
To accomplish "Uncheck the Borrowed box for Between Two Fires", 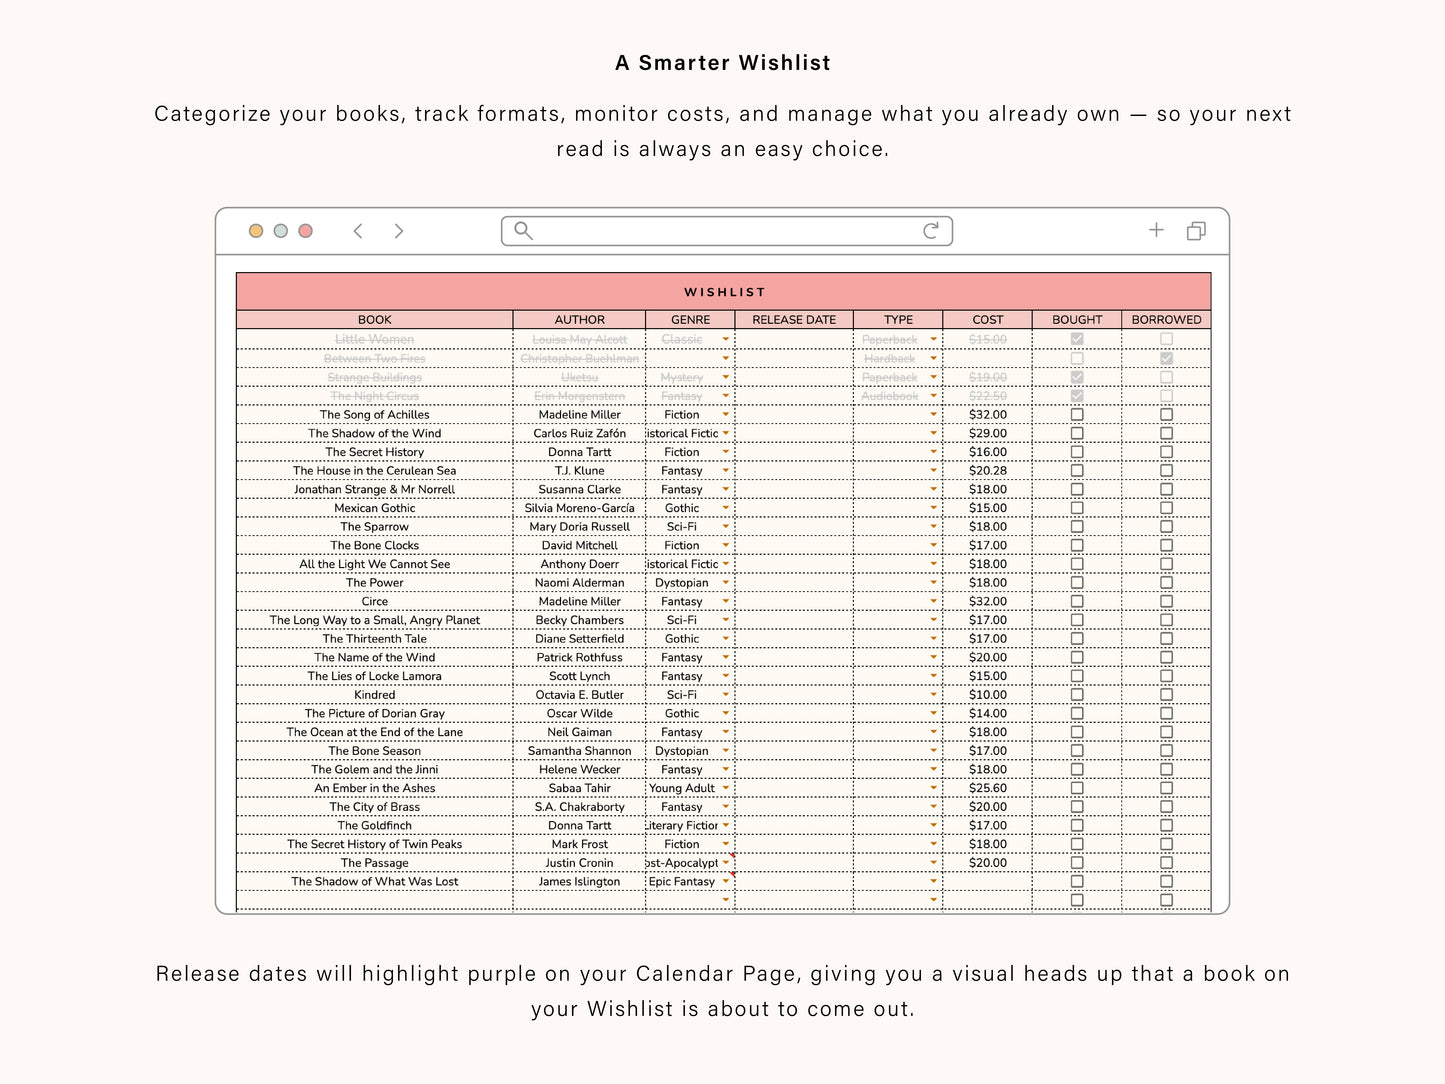I will tap(1165, 358).
